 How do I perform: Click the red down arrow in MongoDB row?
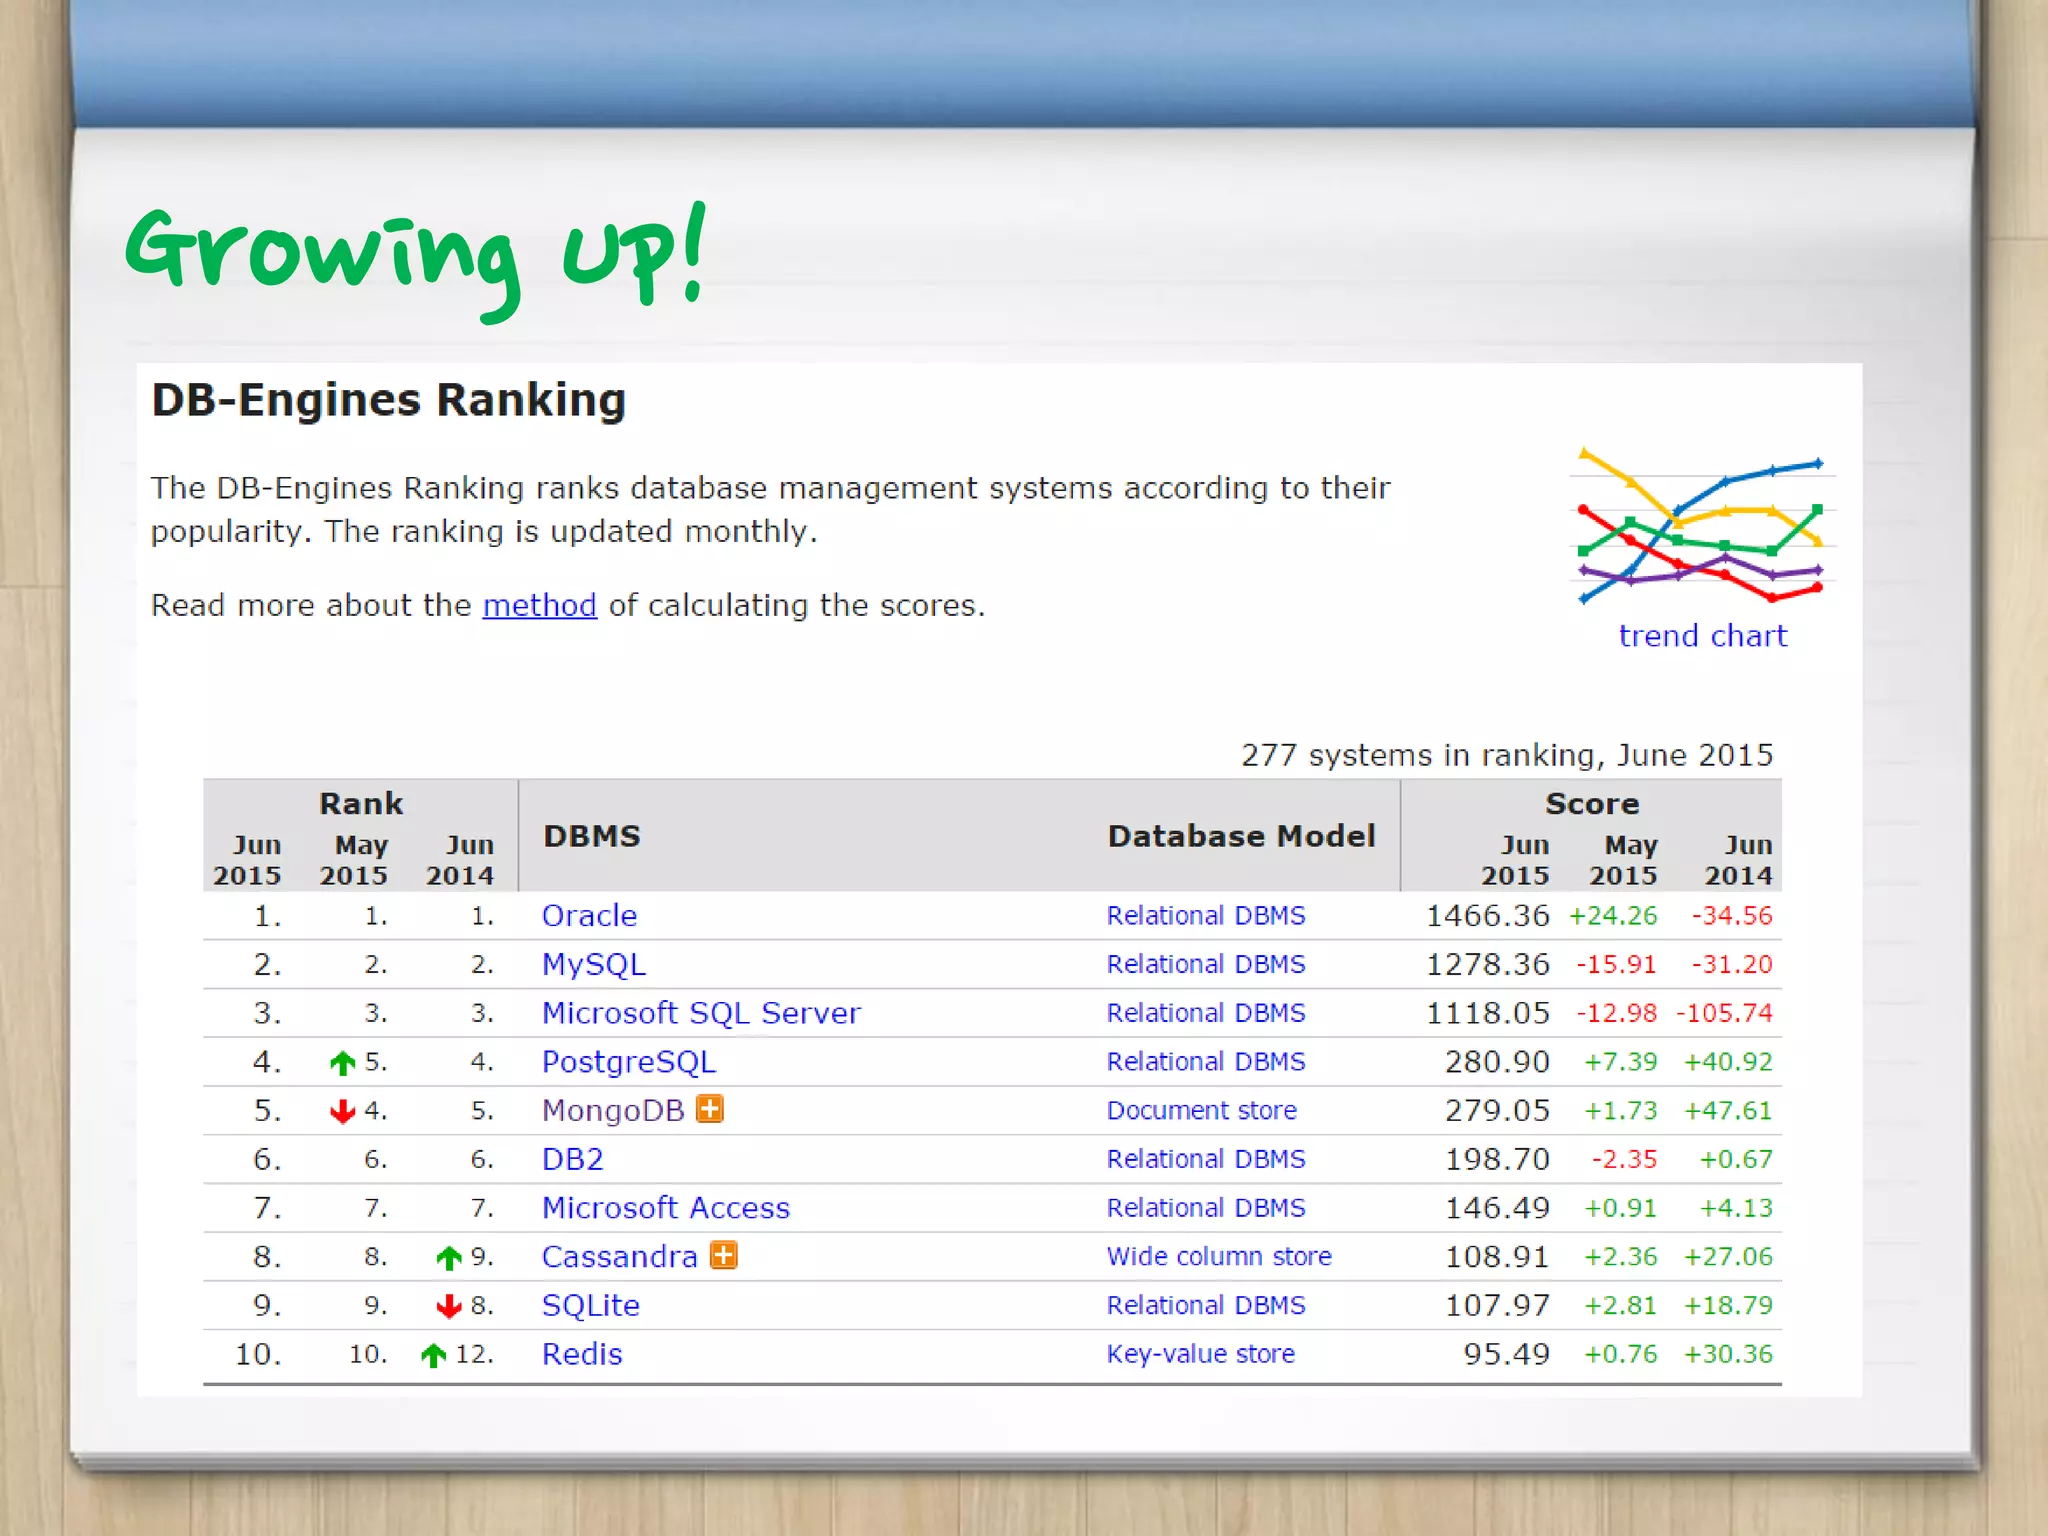[x=343, y=1111]
